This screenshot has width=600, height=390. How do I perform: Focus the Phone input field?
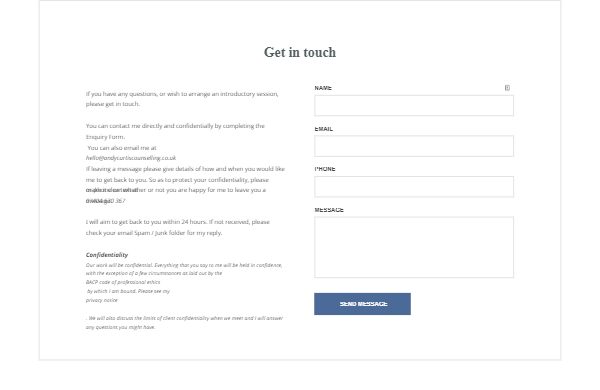tap(414, 187)
